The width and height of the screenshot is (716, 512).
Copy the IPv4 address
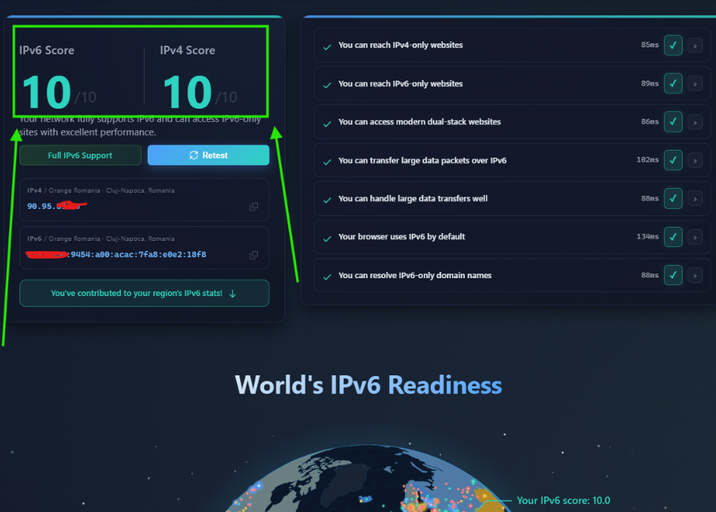pyautogui.click(x=254, y=207)
